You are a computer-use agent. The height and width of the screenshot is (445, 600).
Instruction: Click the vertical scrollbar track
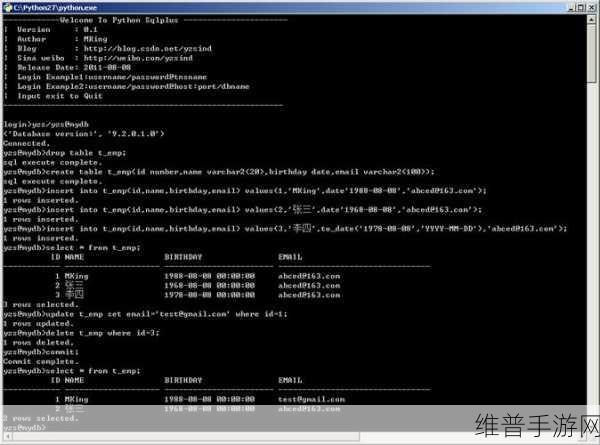pos(591,220)
